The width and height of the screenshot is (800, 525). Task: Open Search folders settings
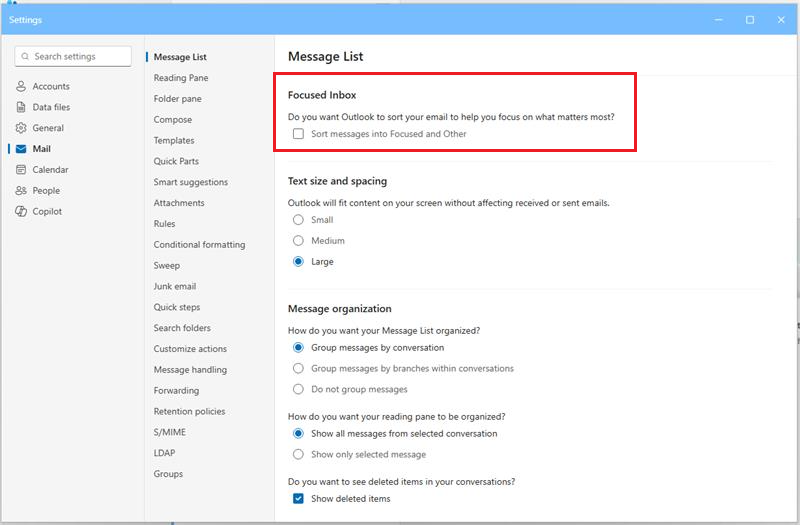point(182,328)
